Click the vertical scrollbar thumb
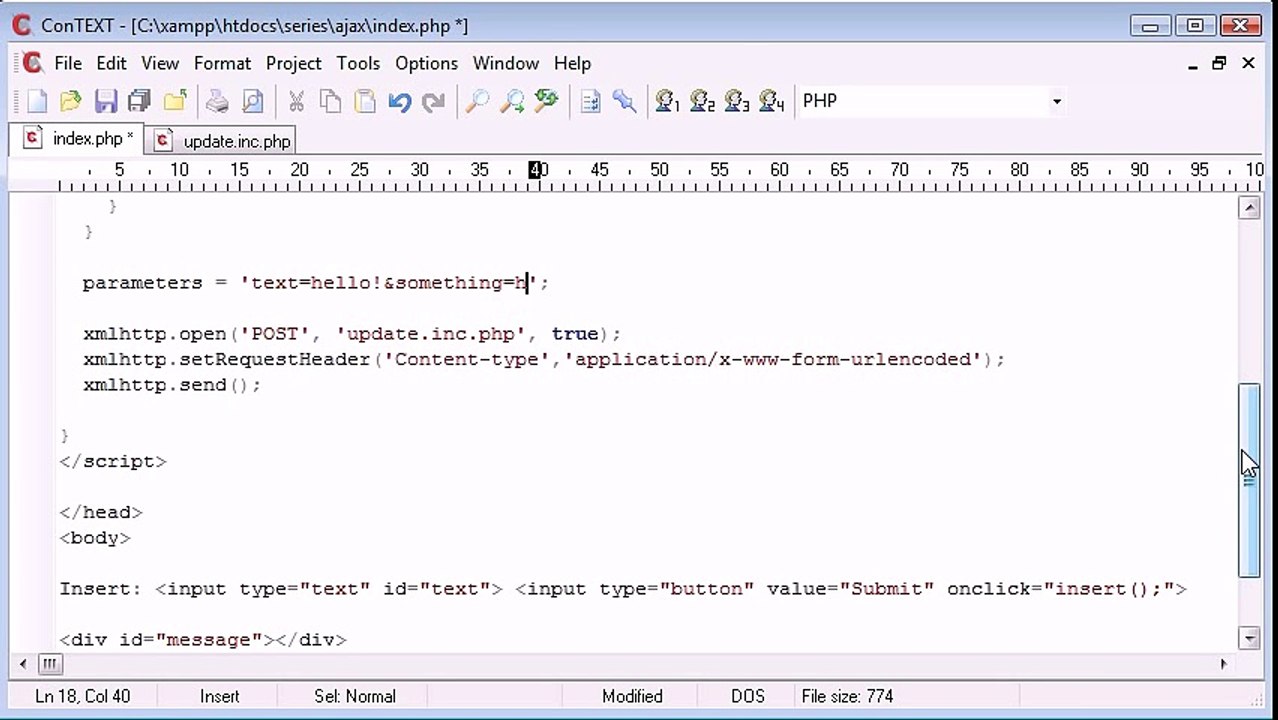 1249,480
